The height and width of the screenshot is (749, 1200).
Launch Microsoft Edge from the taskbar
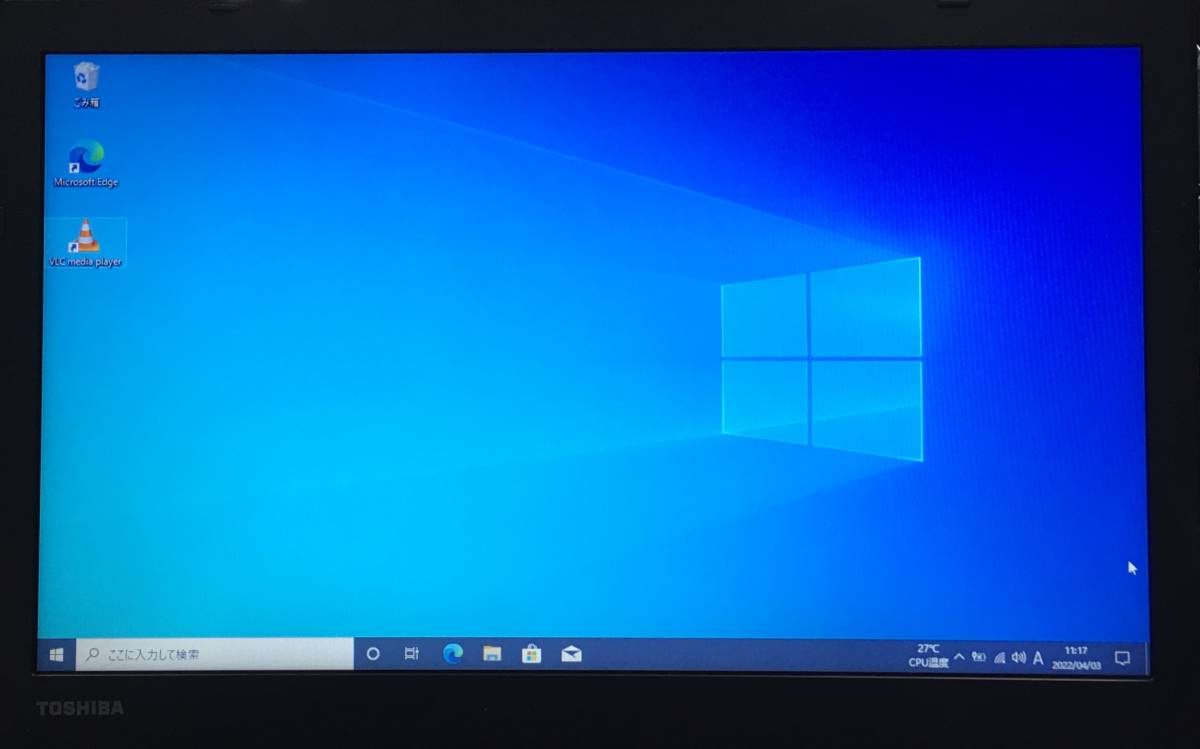[x=453, y=654]
